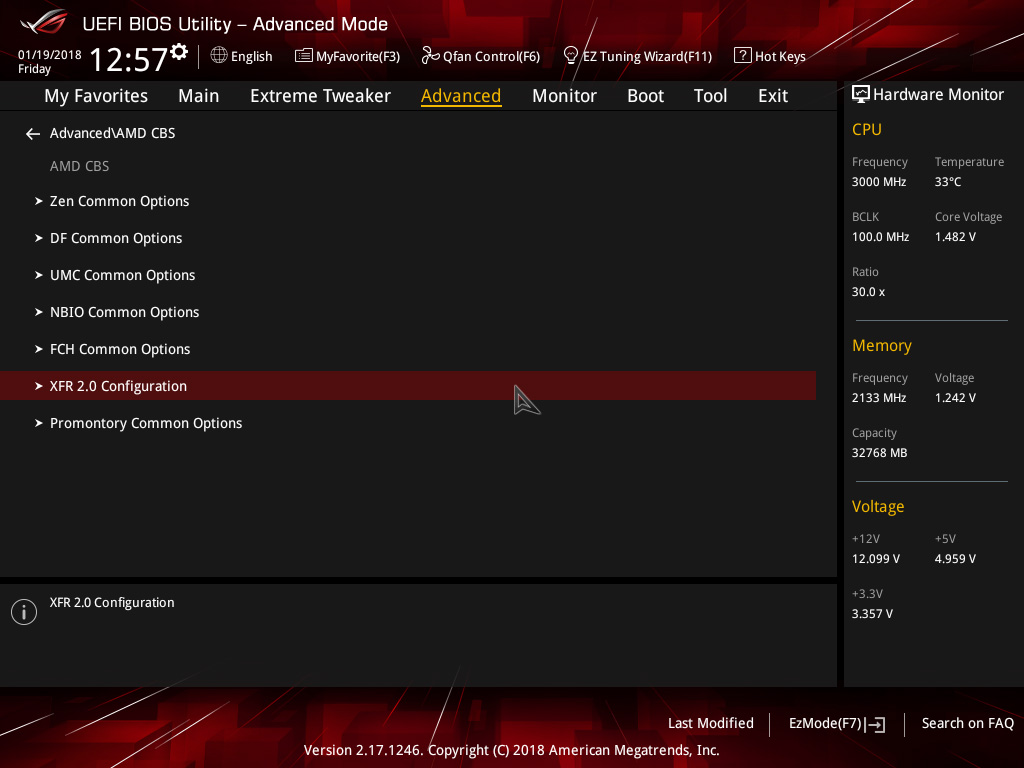
Task: Click the Version 2.17.1246 copyright text
Action: click(511, 750)
